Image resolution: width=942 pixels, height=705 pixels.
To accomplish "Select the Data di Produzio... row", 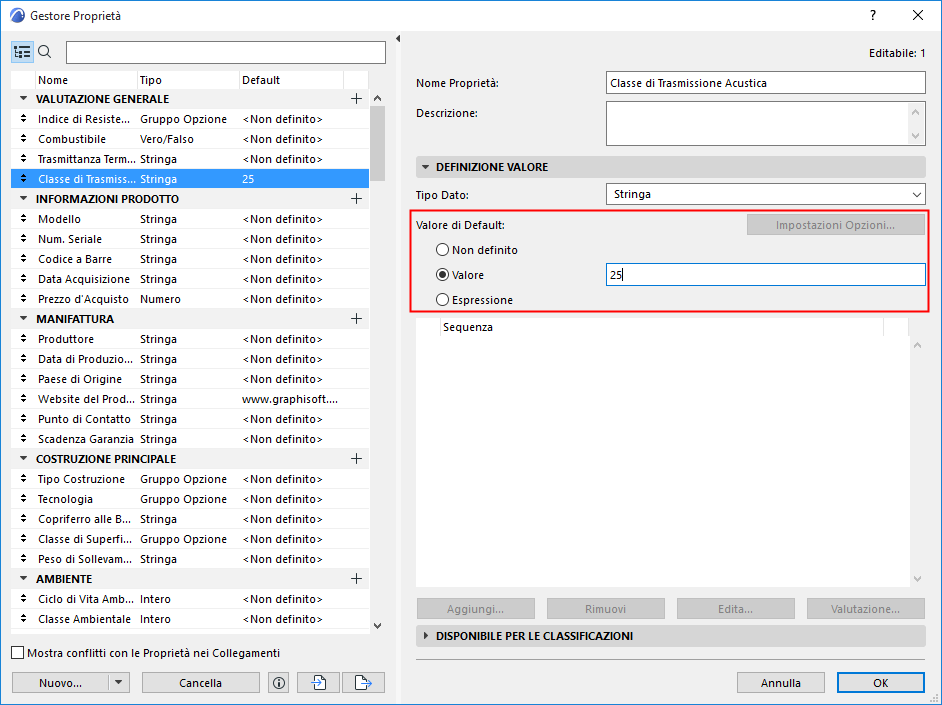I will point(190,359).
